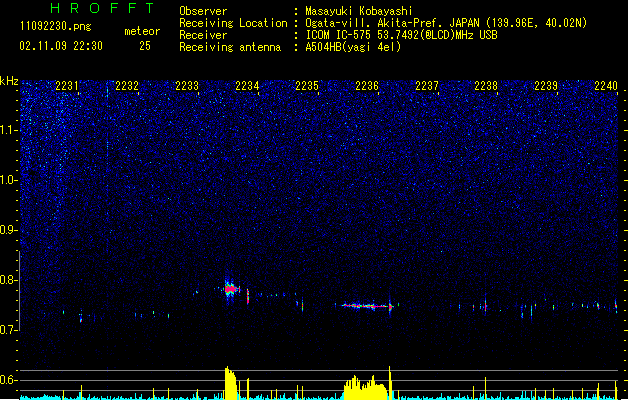Click the kHz axis unit label
This screenshot has height=400, width=629.
(x=9, y=81)
